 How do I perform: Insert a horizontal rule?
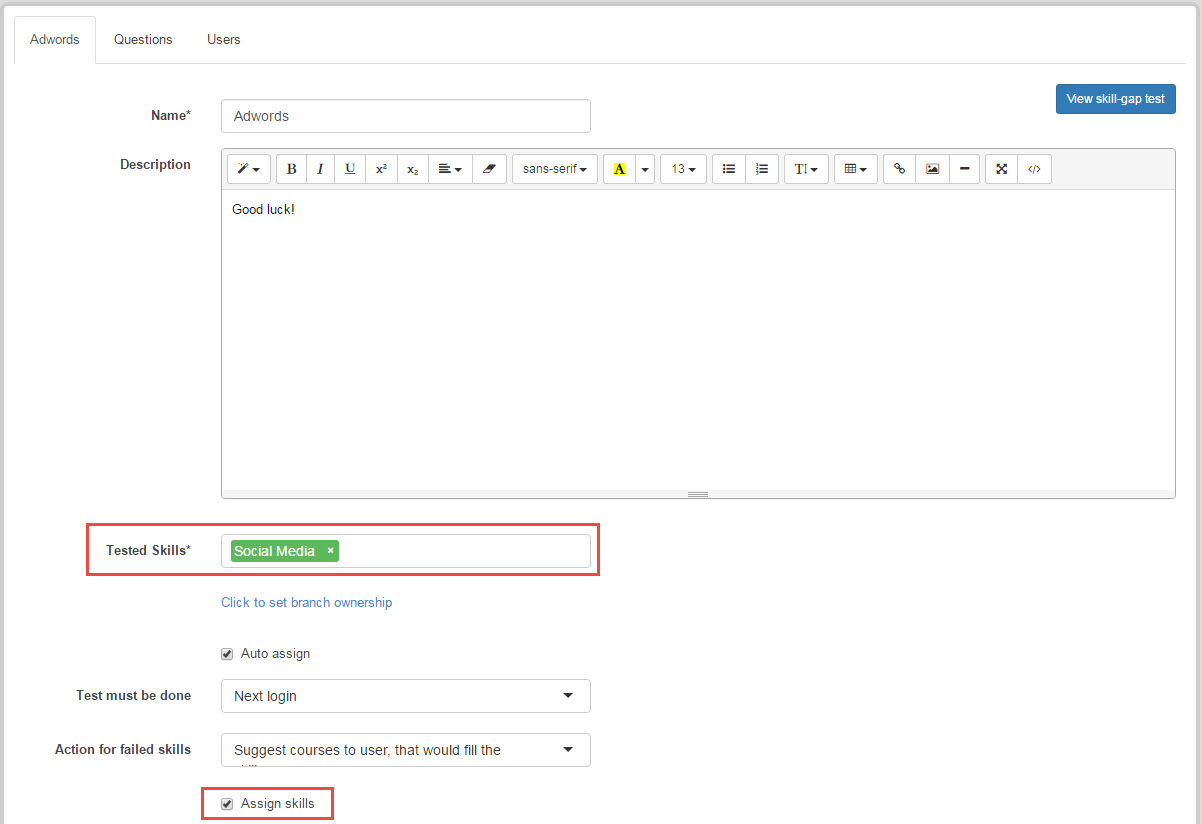964,169
